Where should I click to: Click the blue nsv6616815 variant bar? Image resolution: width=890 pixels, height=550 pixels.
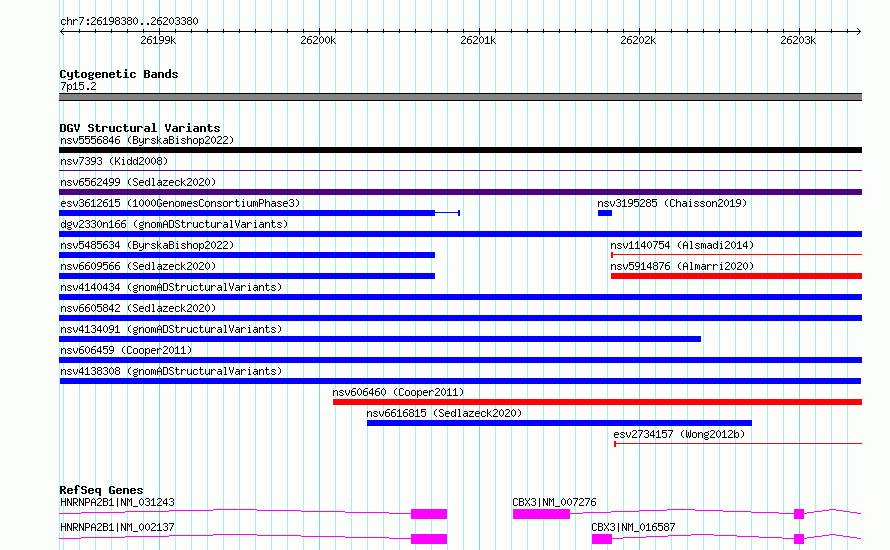coord(559,423)
